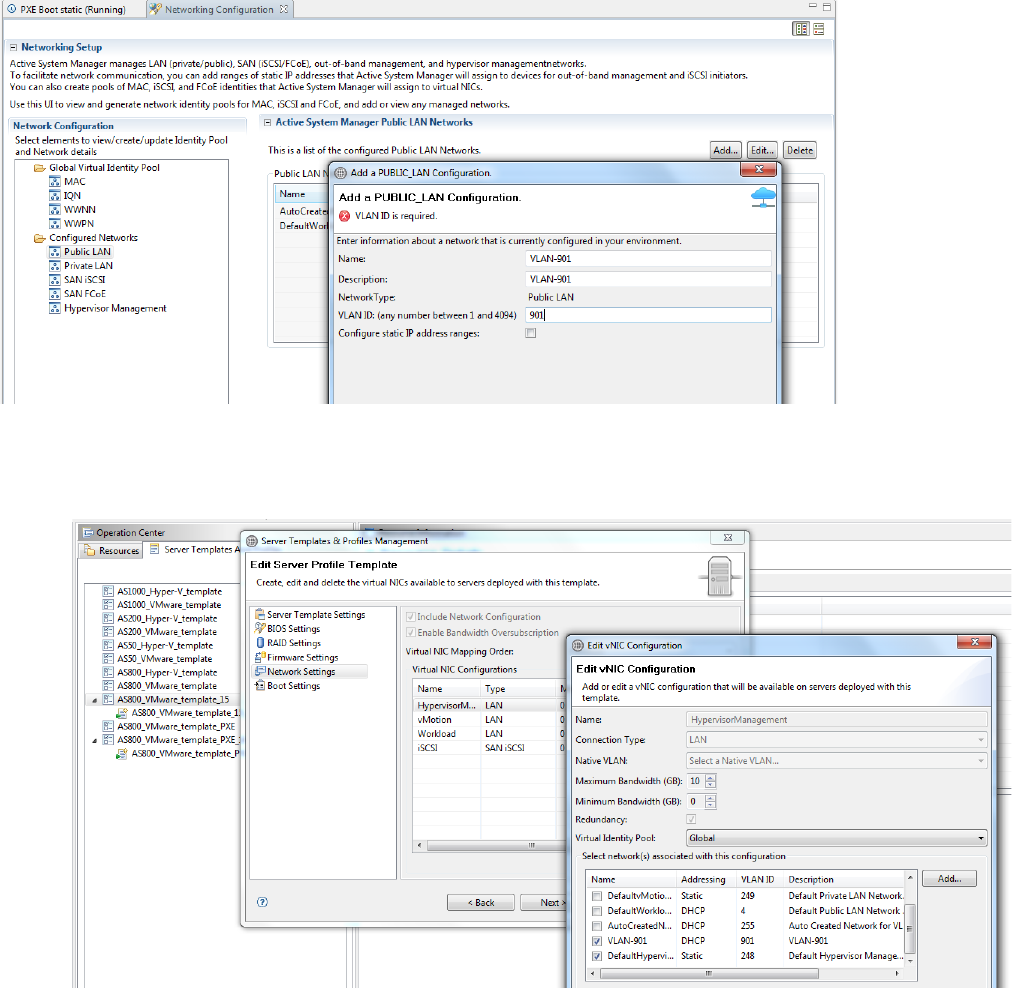This screenshot has height=988, width=1012.
Task: Open RAID Settings in the template editor
Action: [x=293, y=643]
